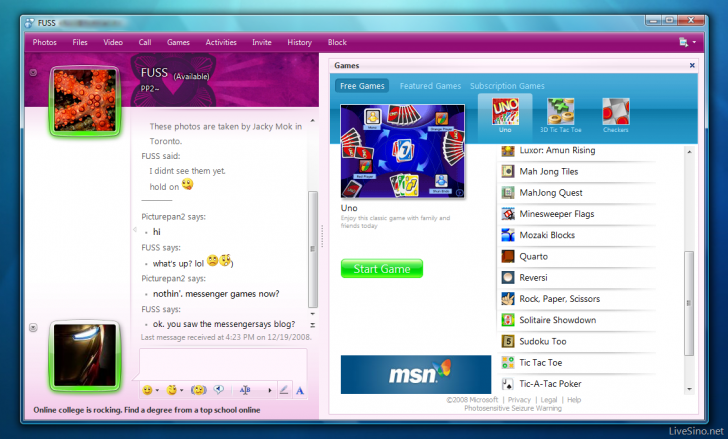Click the Sudoku Too icon
This screenshot has height=439, width=728.
(x=508, y=342)
